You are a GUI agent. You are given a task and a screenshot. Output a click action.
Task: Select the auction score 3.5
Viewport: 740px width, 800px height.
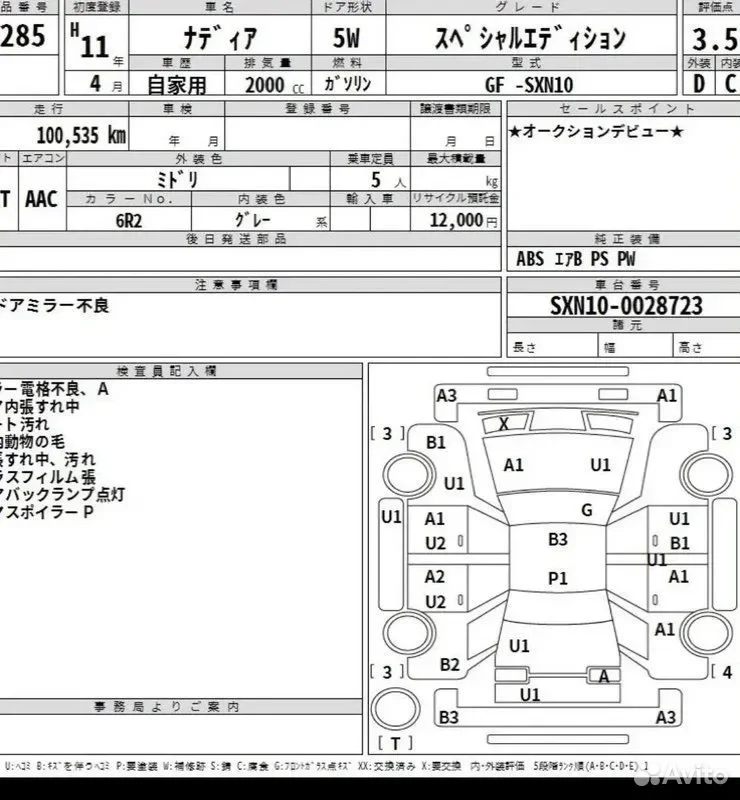coord(715,39)
